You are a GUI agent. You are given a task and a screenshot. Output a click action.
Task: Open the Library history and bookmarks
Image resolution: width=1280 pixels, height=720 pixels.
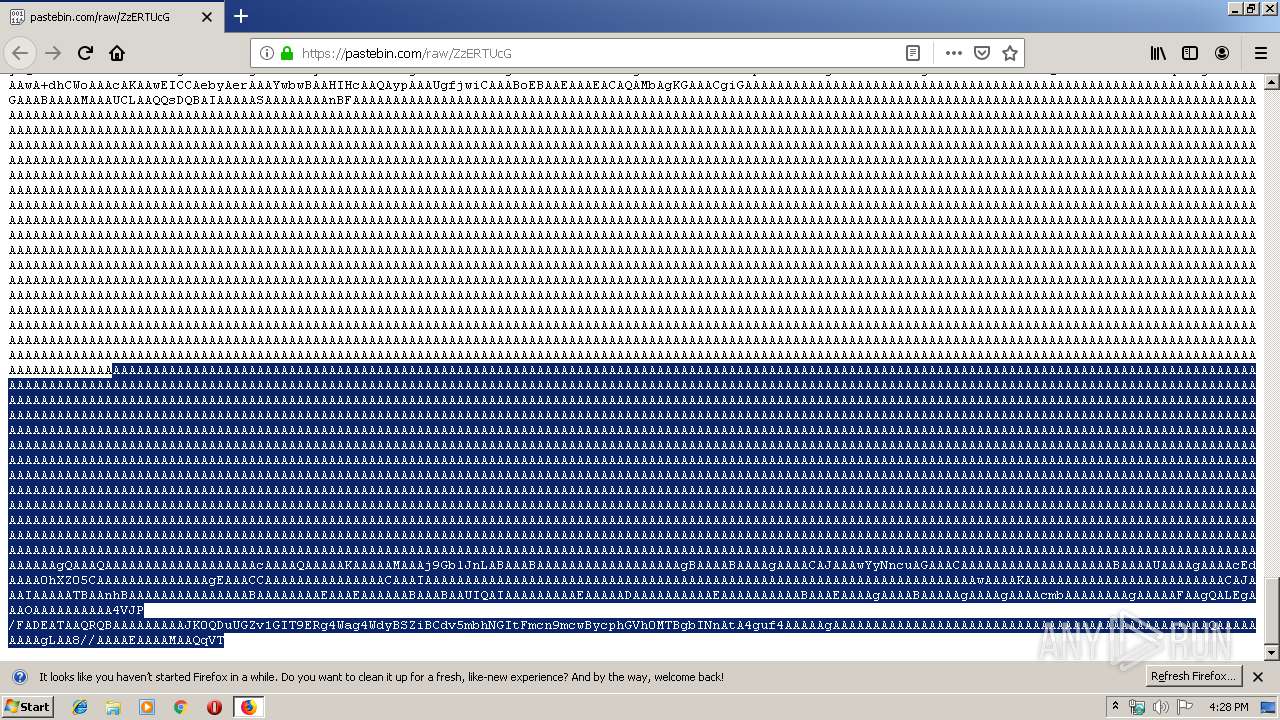(x=1158, y=53)
